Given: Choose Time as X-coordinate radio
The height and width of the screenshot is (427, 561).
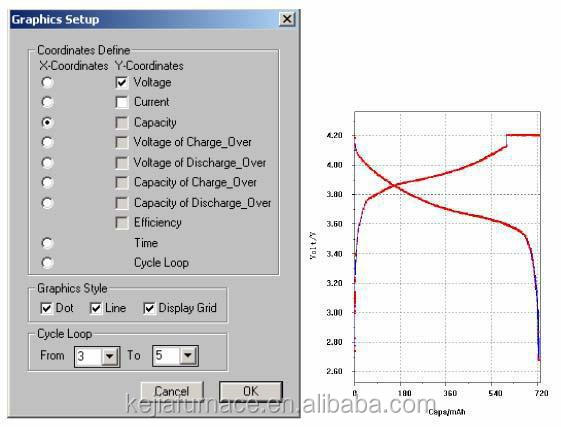Looking at the screenshot, I should (47, 243).
